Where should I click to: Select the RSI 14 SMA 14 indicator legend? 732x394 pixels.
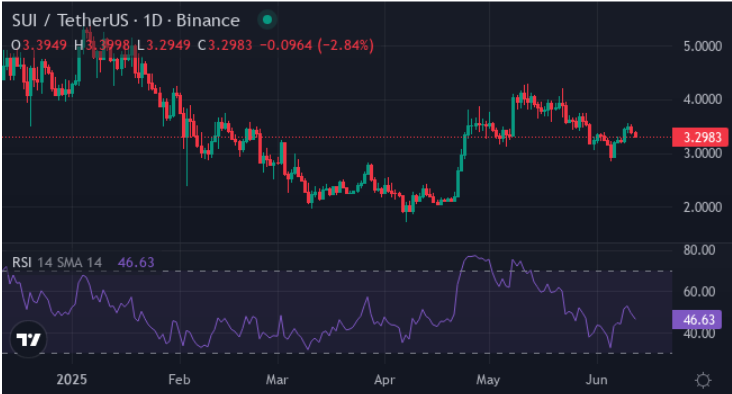tap(57, 262)
